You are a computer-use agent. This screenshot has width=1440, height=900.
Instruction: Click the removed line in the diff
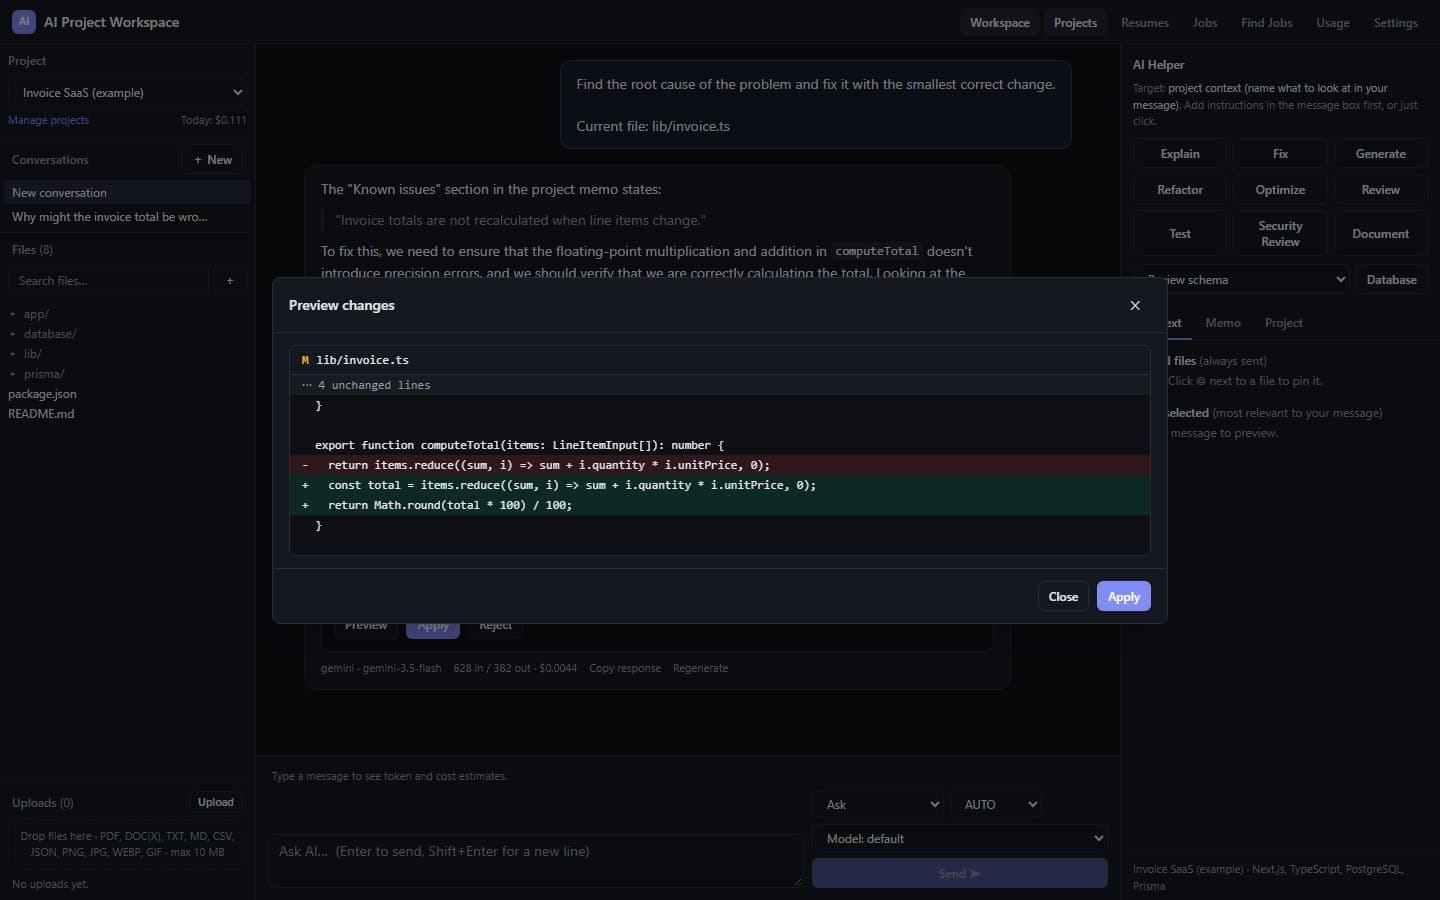pos(720,465)
